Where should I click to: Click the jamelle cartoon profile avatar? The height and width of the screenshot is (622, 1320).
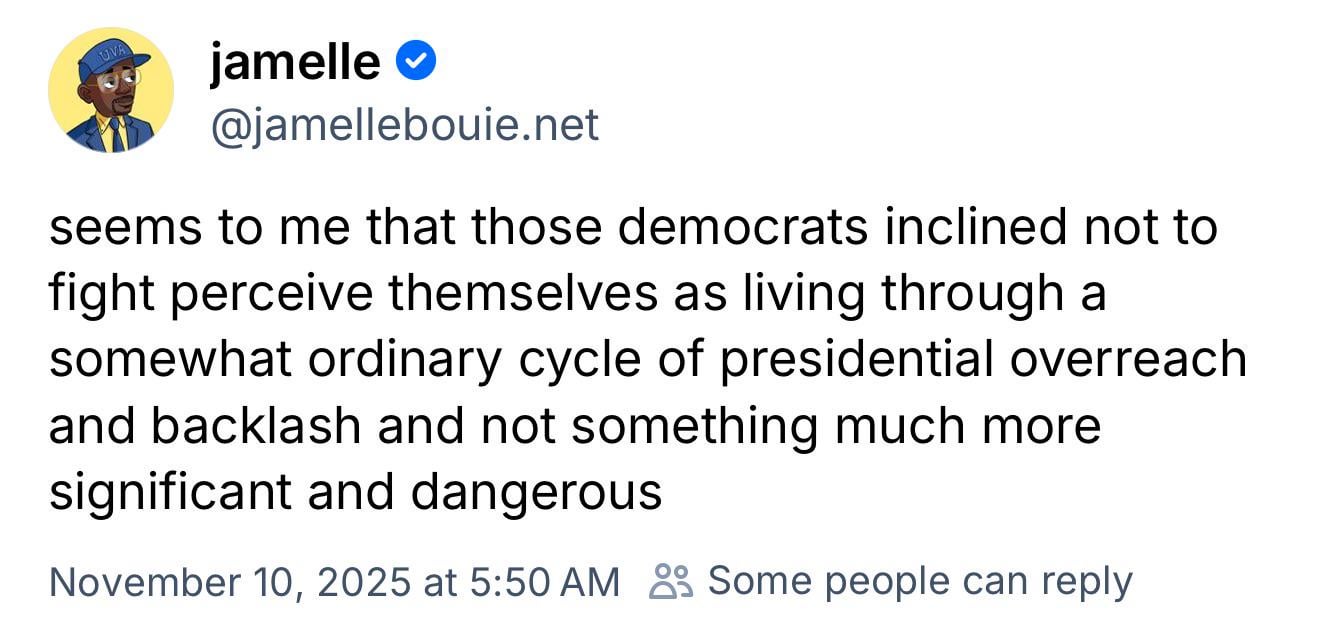(x=110, y=91)
